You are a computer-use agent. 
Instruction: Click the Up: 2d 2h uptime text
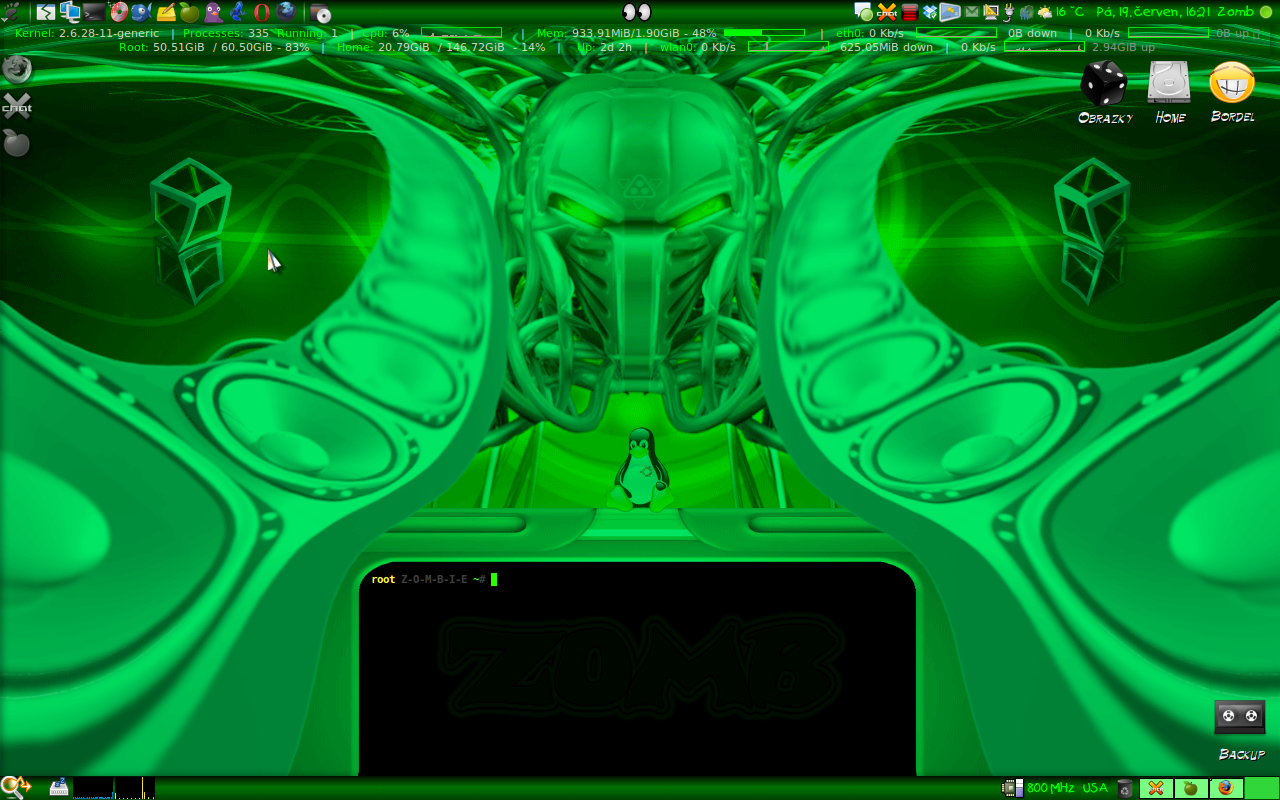604,48
